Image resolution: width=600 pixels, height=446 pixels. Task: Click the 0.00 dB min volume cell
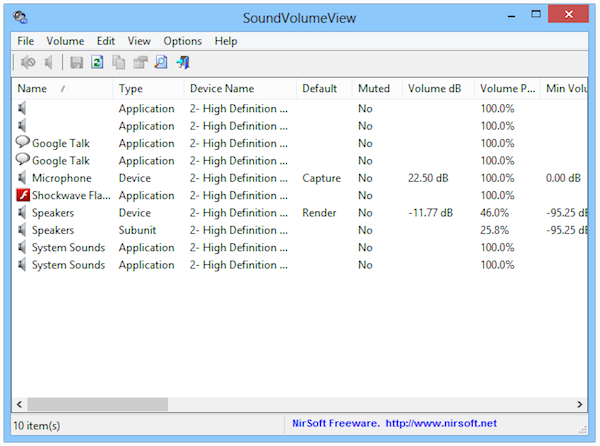(563, 178)
